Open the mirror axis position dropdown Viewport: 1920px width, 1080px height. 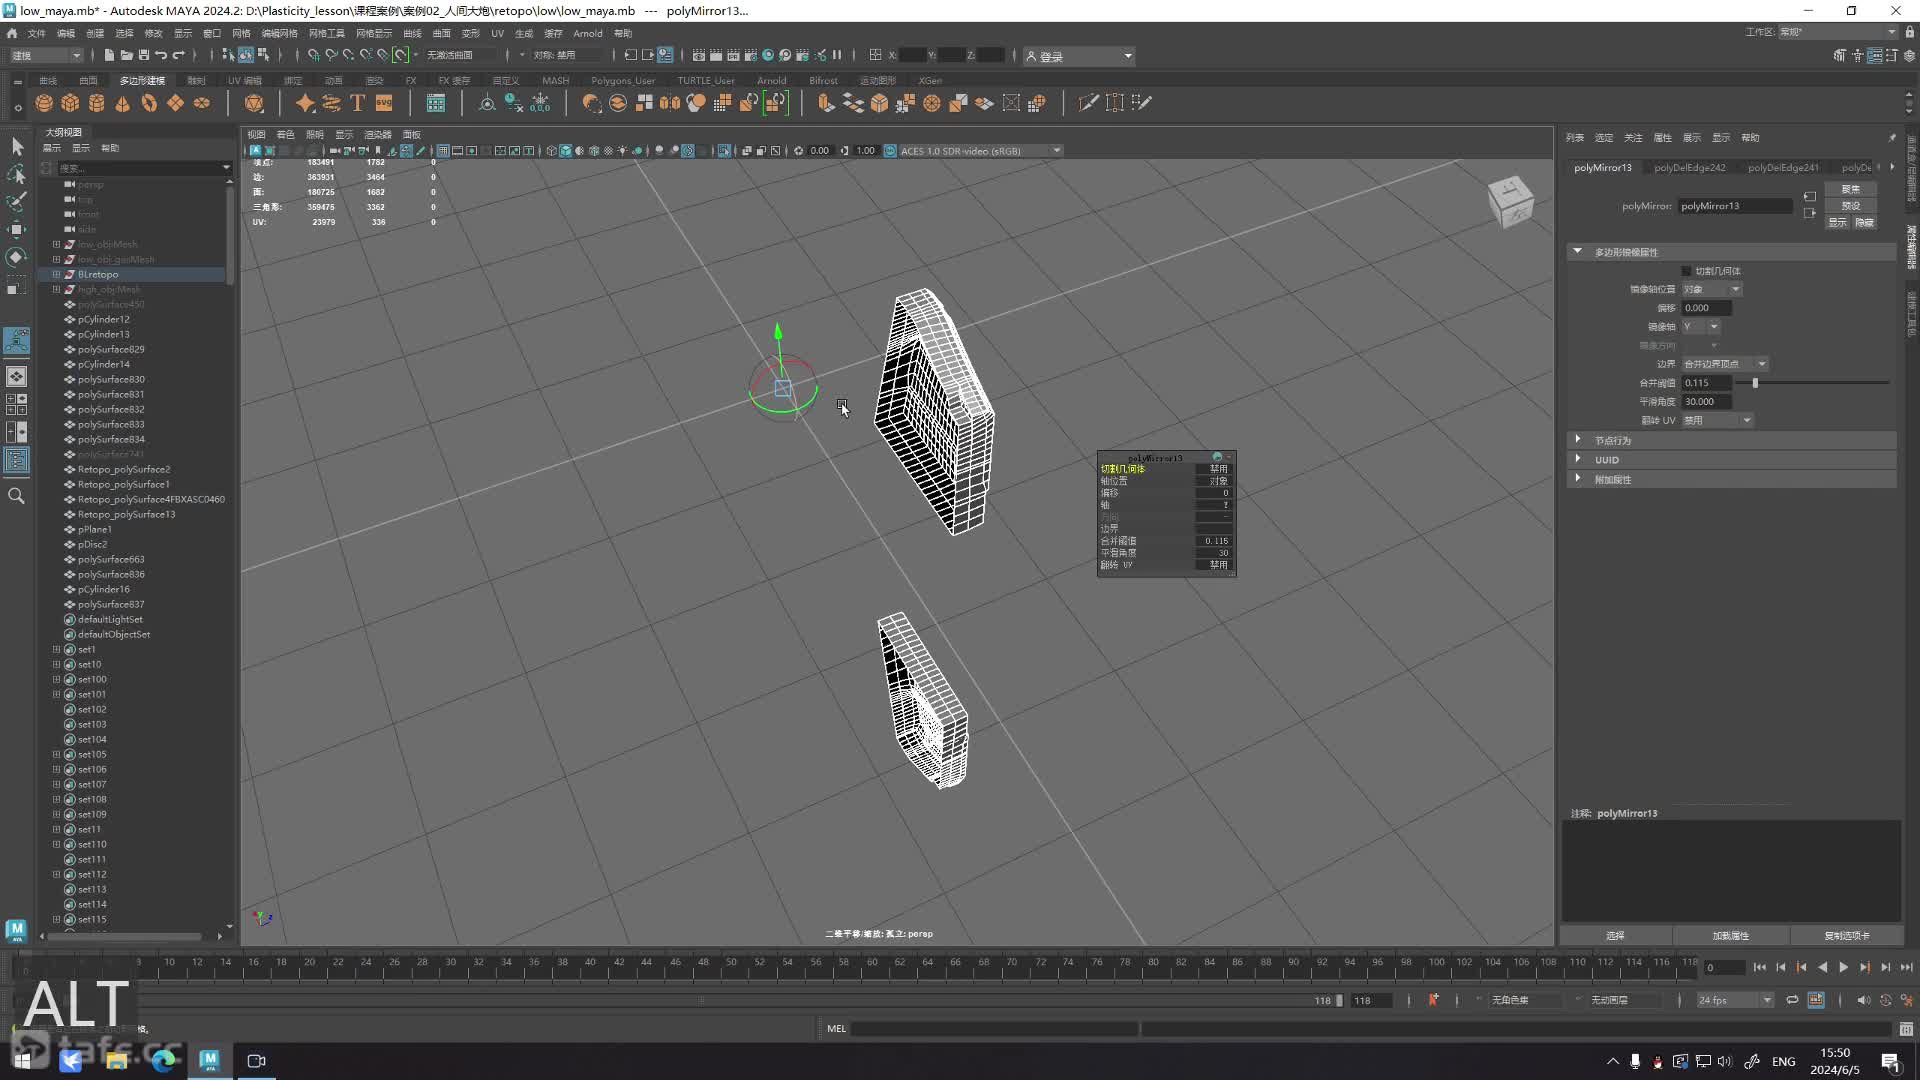coord(1711,289)
